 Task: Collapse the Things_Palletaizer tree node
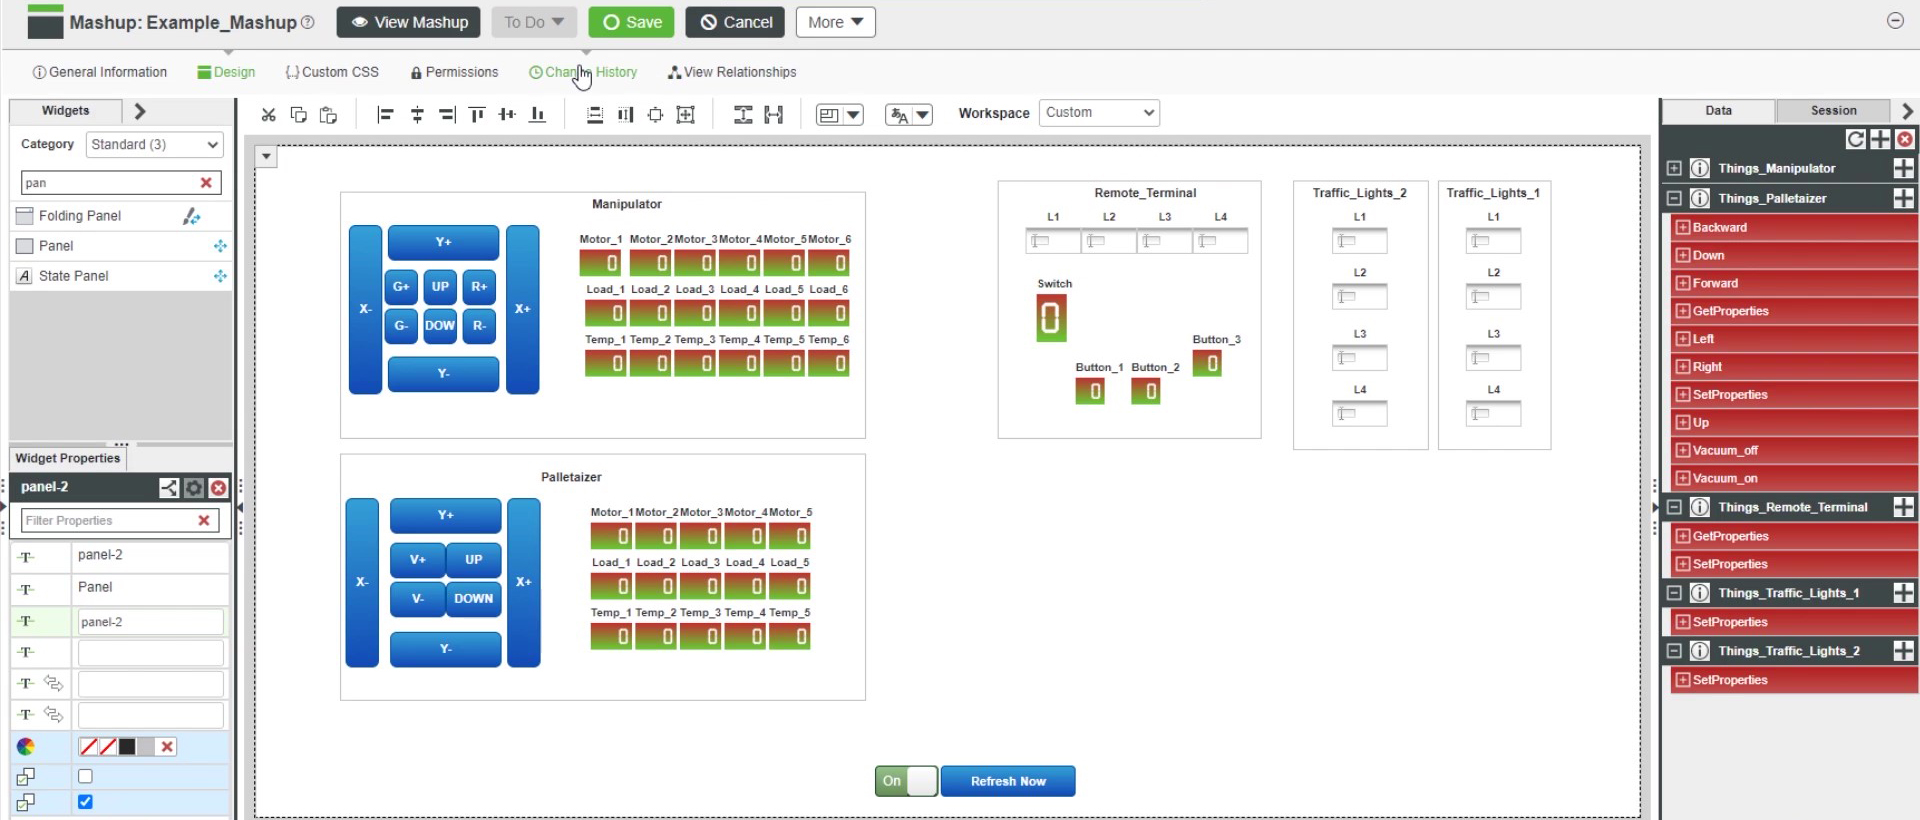tap(1674, 199)
